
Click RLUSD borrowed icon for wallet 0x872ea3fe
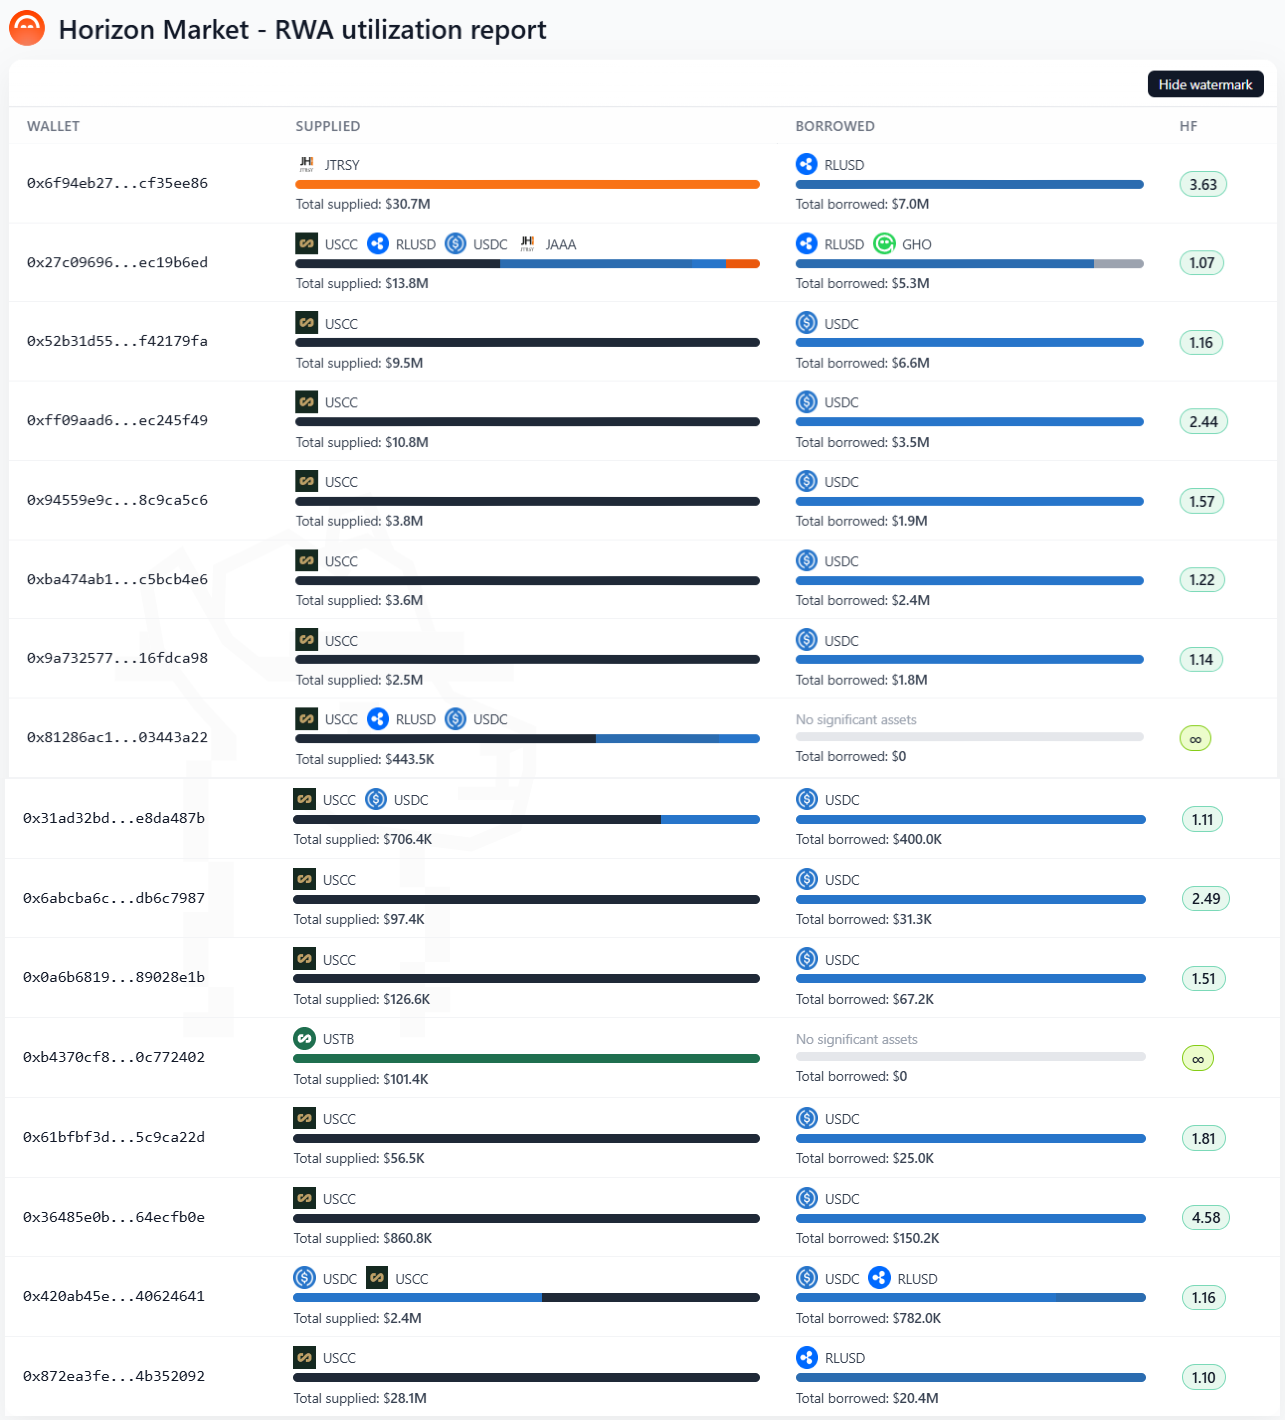[x=807, y=1357]
